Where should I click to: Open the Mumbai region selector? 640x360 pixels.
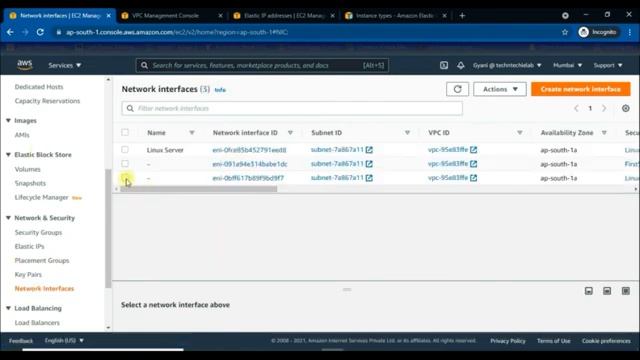[x=567, y=65]
